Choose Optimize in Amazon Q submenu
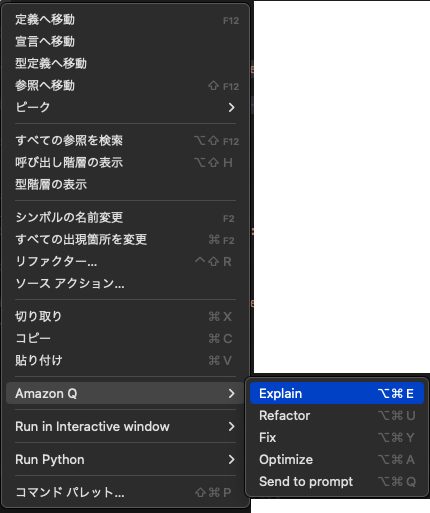 click(337, 460)
